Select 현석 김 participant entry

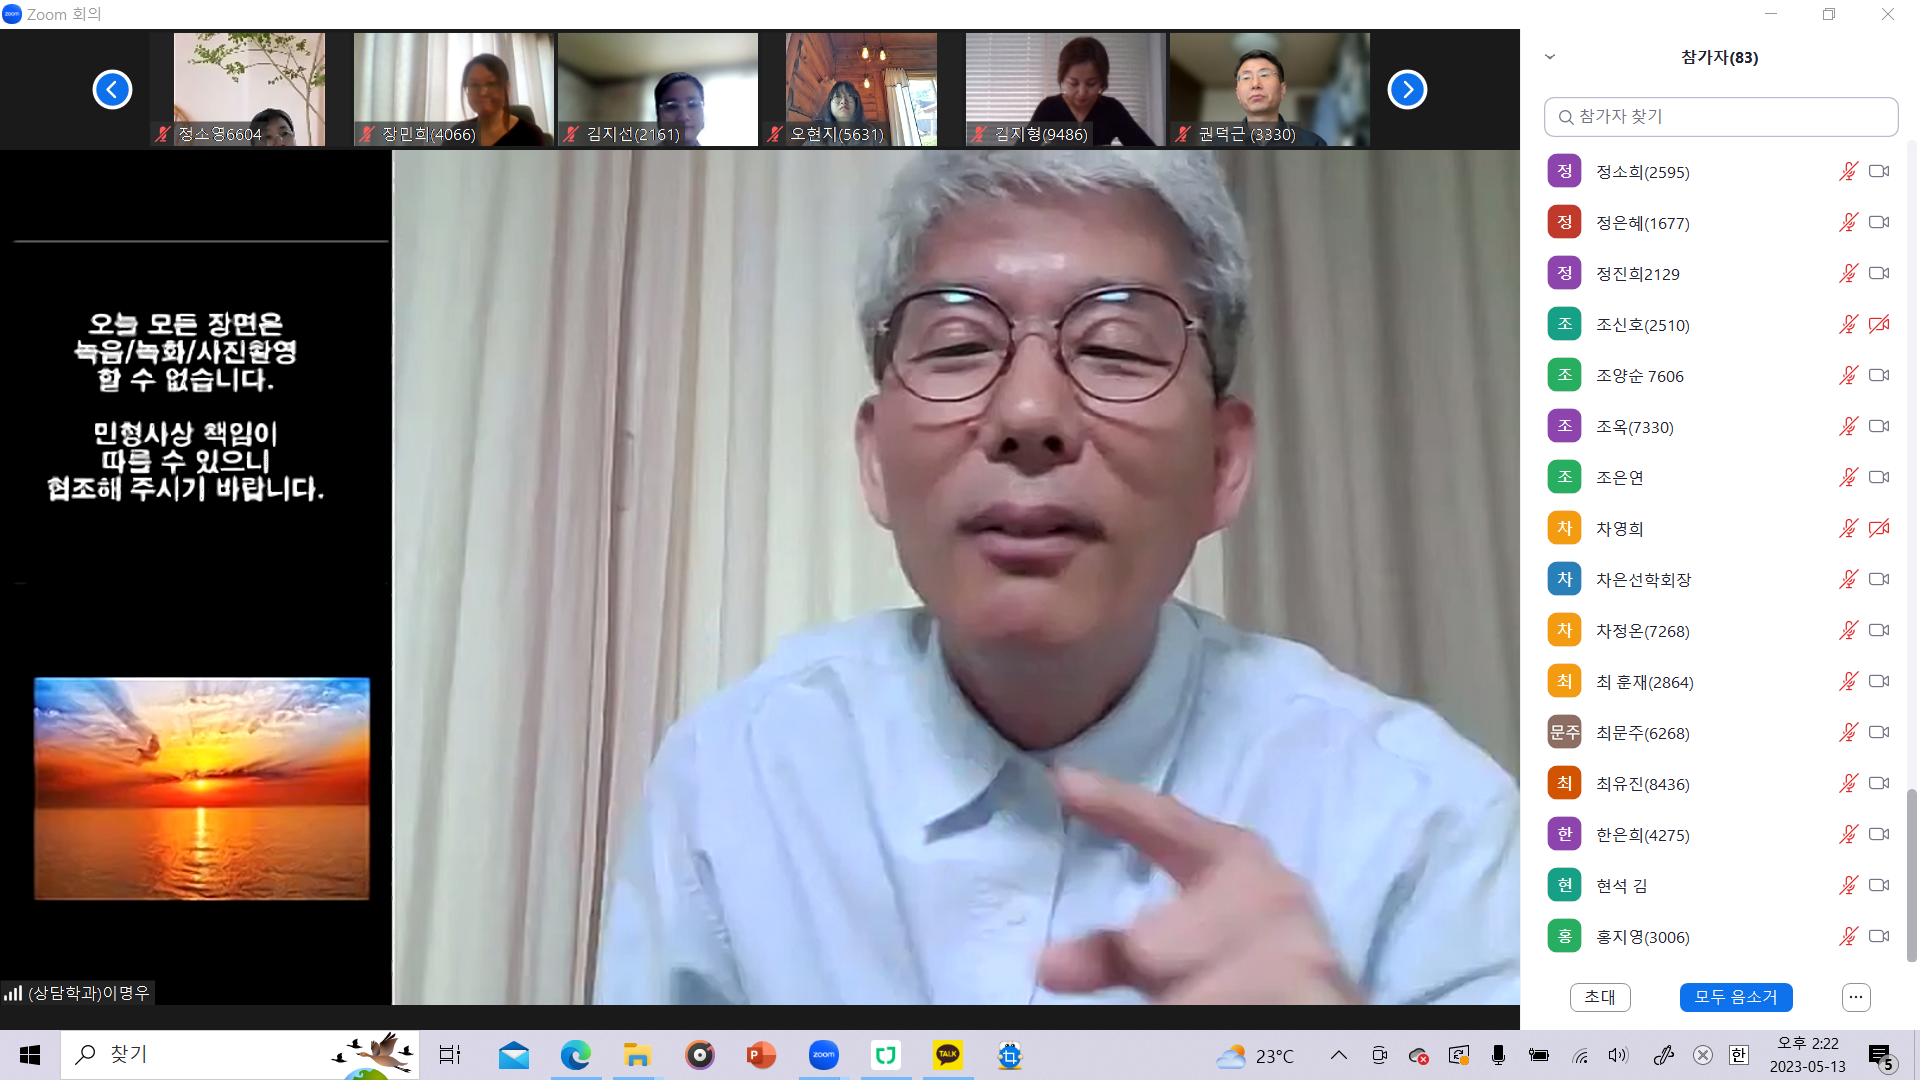tap(1621, 886)
